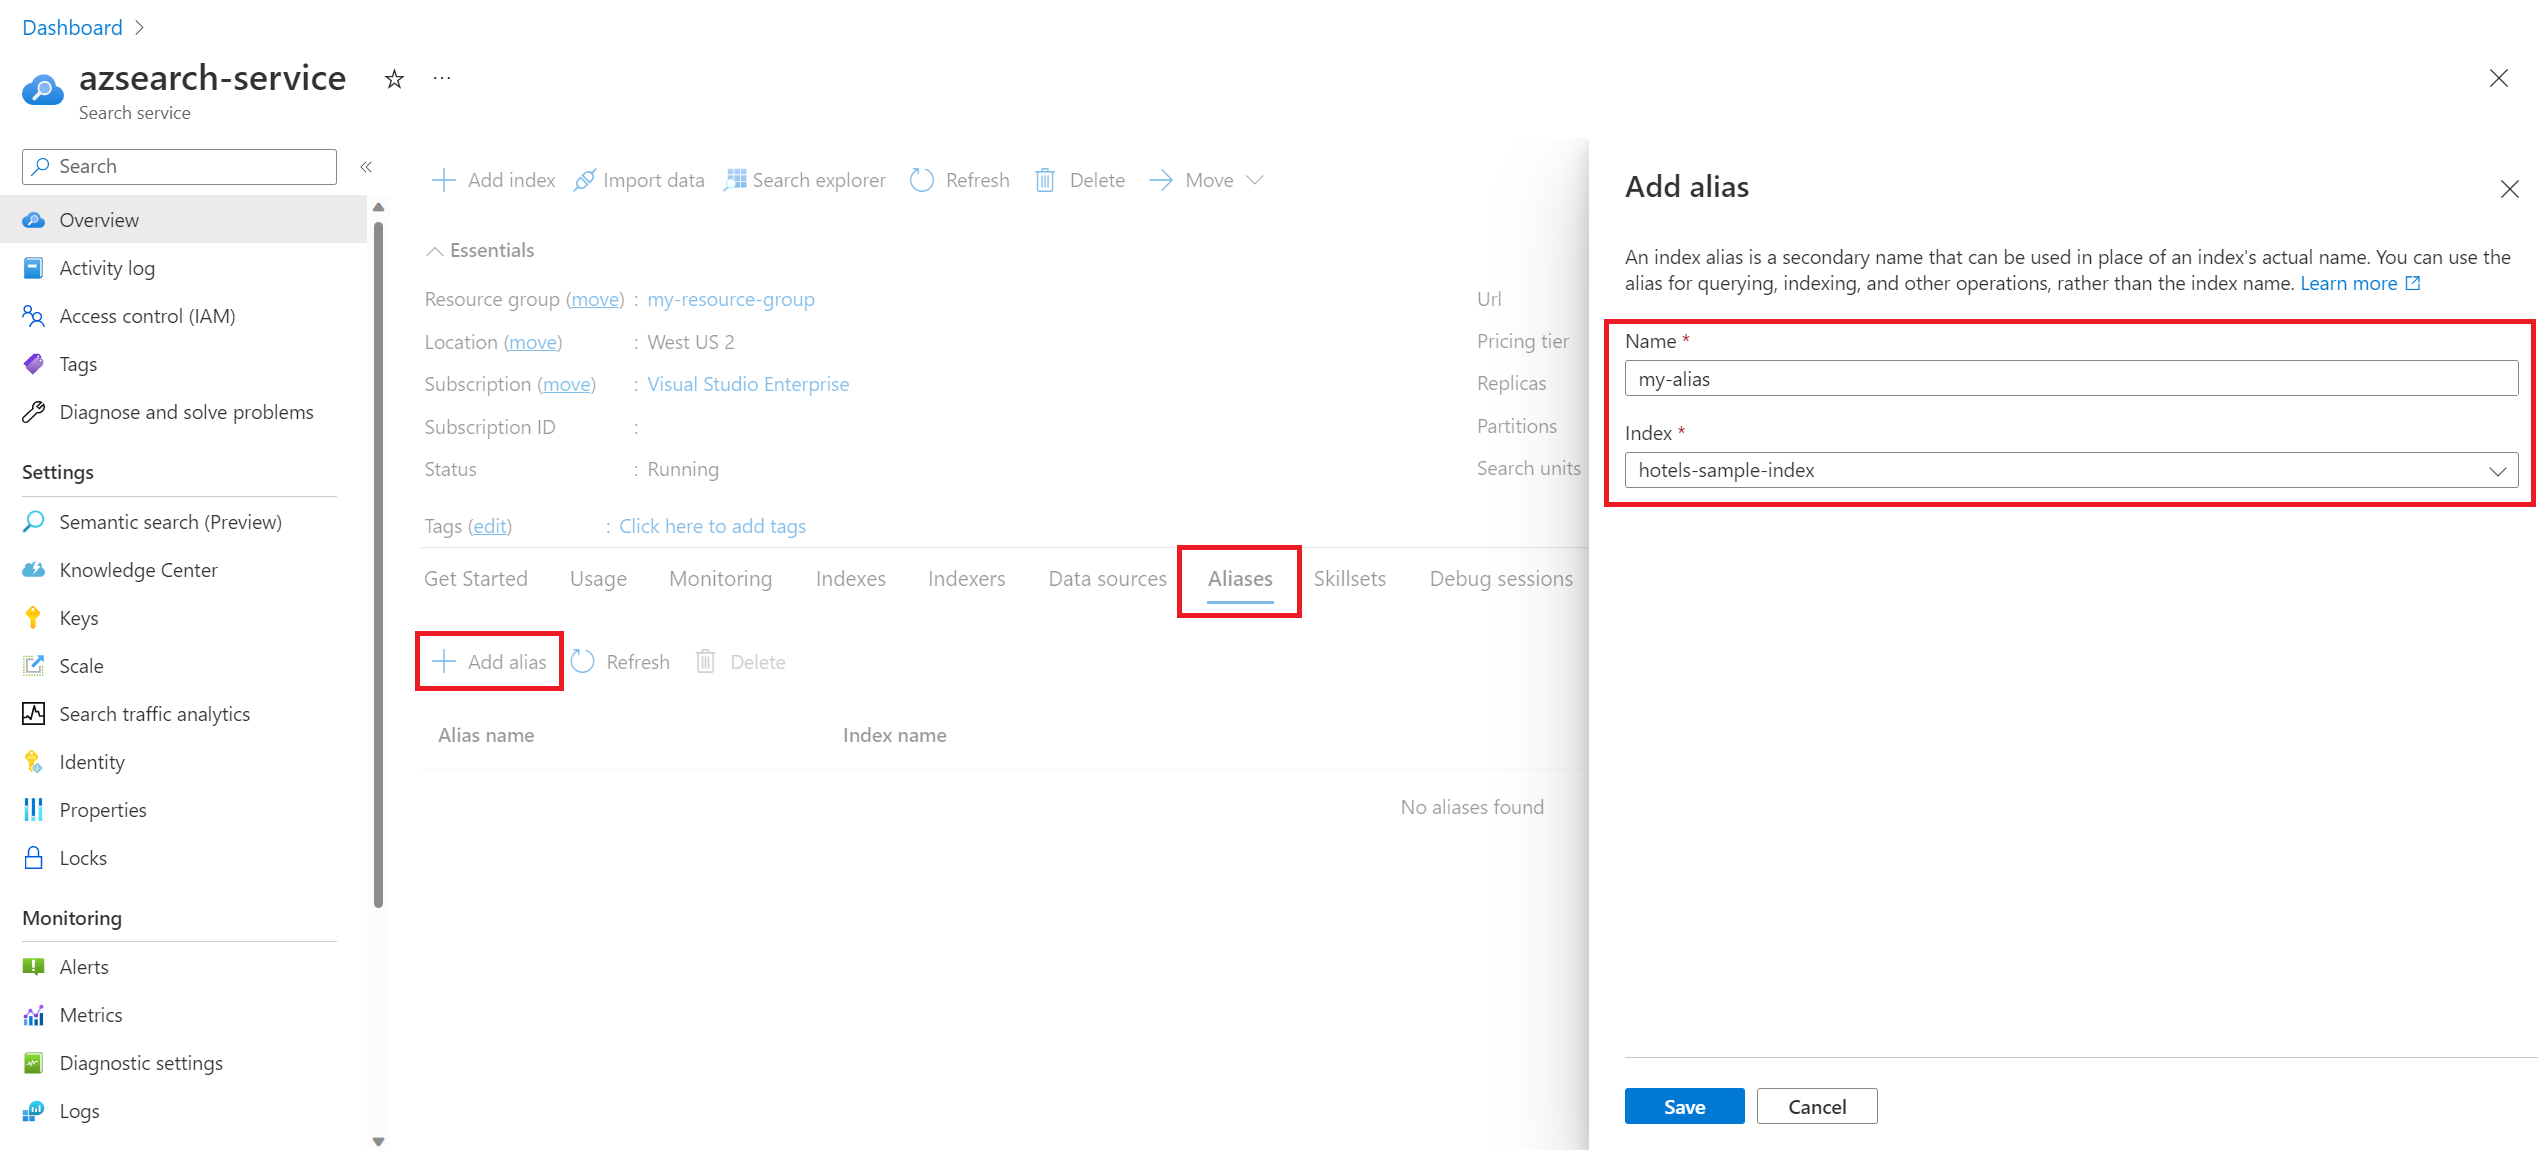Click the Save button
The width and height of the screenshot is (2538, 1150).
tap(1685, 1105)
